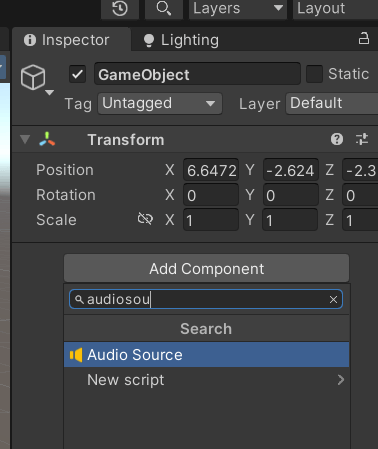Click the New script chevron arrow

click(x=341, y=380)
